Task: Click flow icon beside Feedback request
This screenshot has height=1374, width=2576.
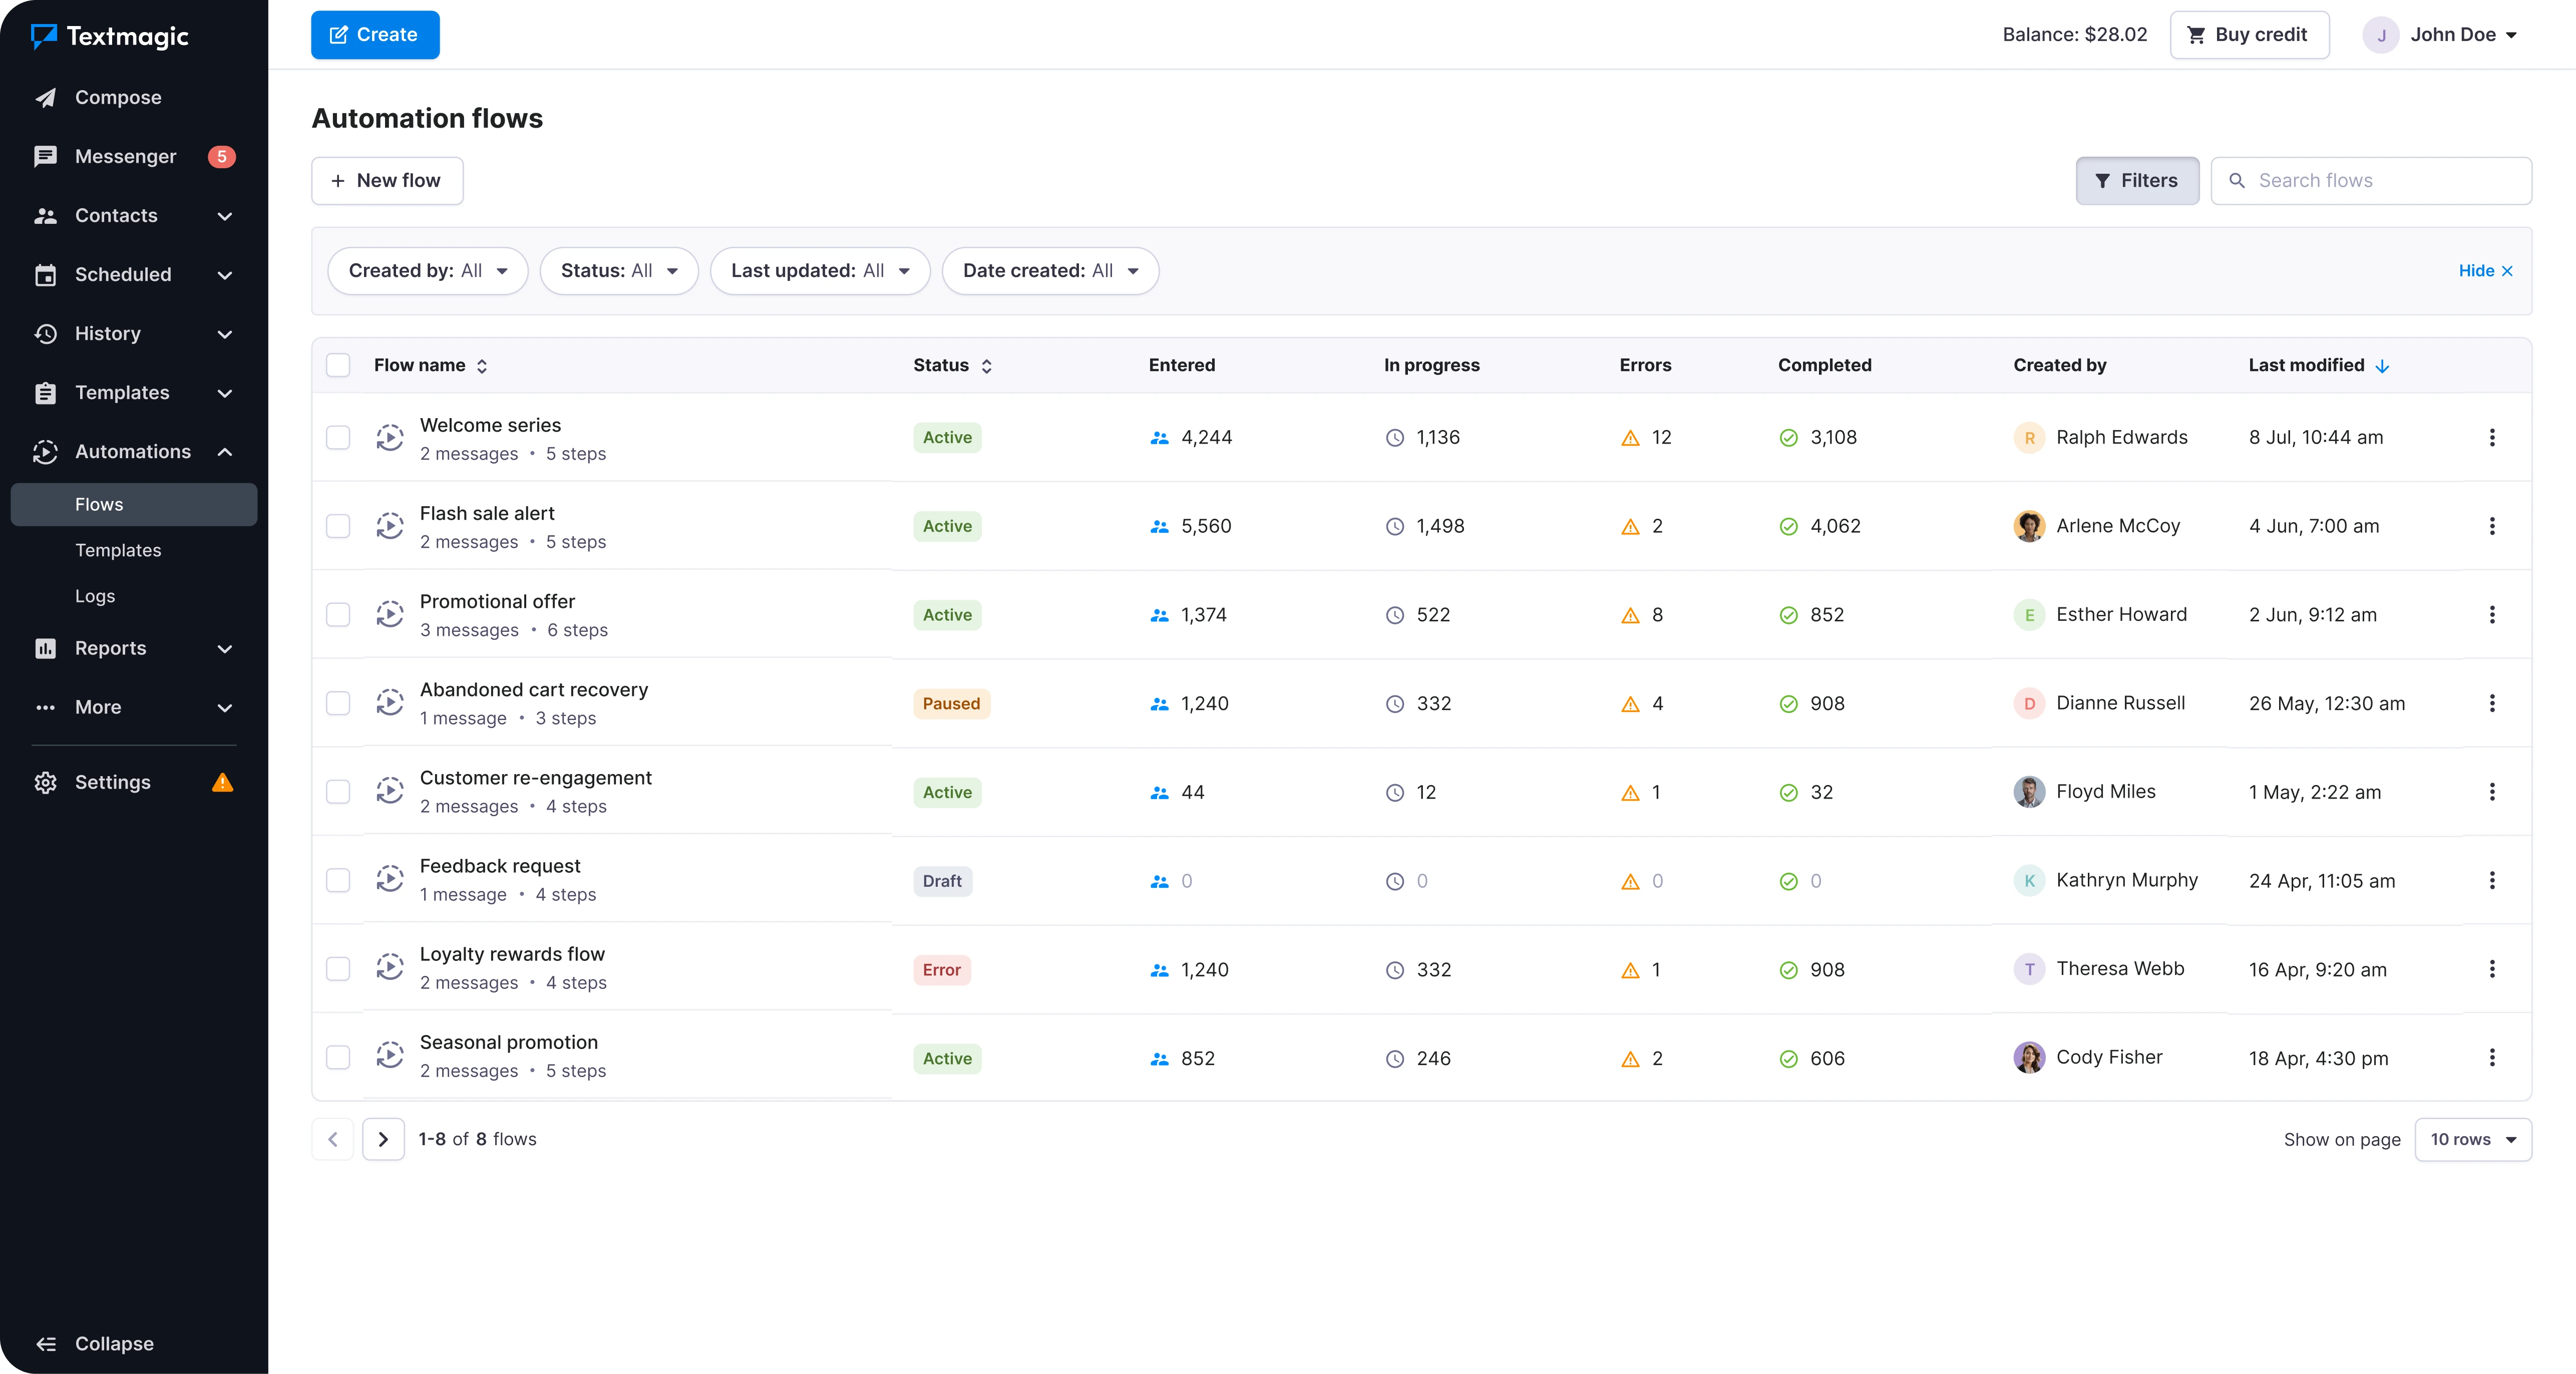Action: [x=390, y=879]
